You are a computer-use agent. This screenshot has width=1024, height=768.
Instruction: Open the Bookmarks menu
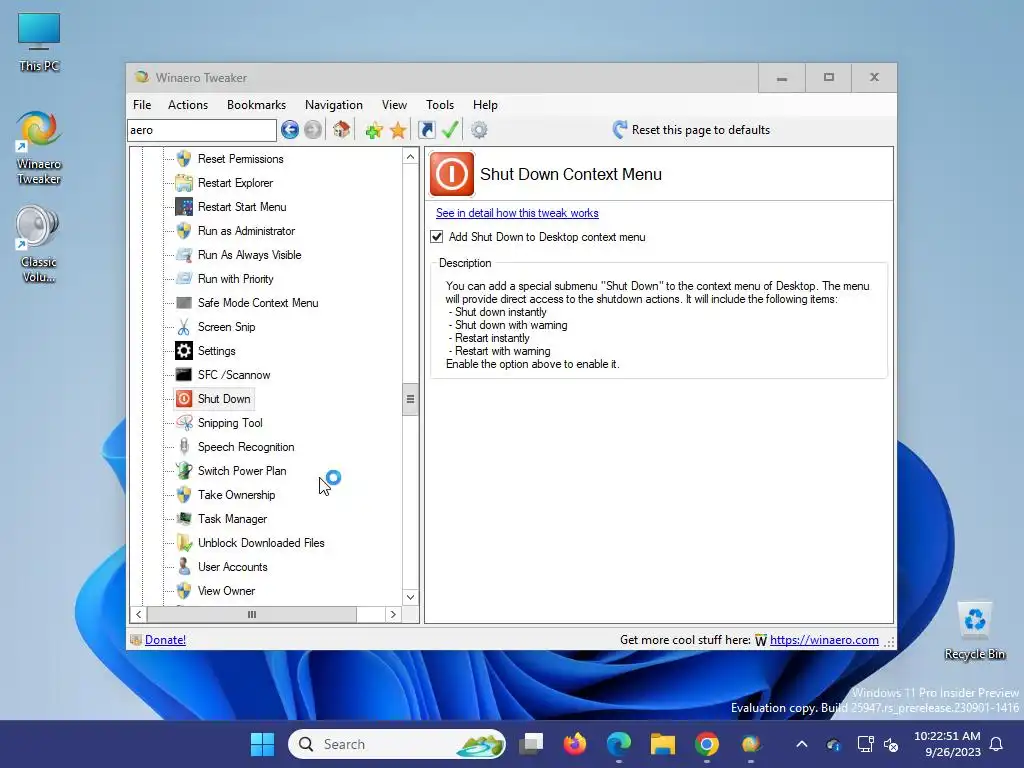click(x=256, y=104)
